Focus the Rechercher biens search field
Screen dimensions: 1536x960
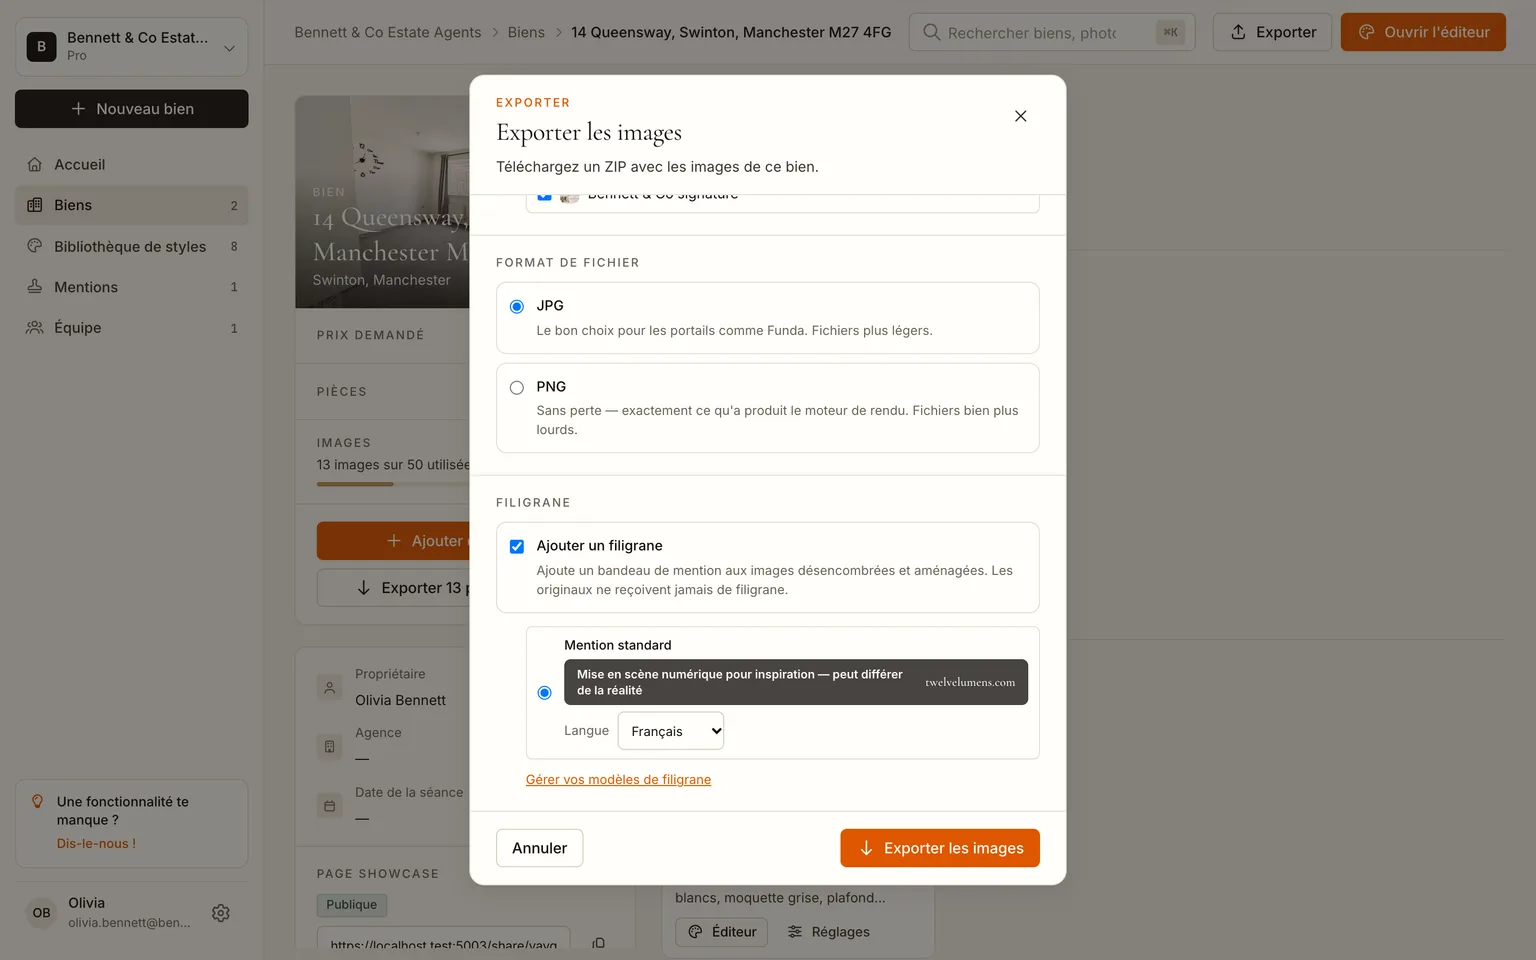[x=1051, y=32]
